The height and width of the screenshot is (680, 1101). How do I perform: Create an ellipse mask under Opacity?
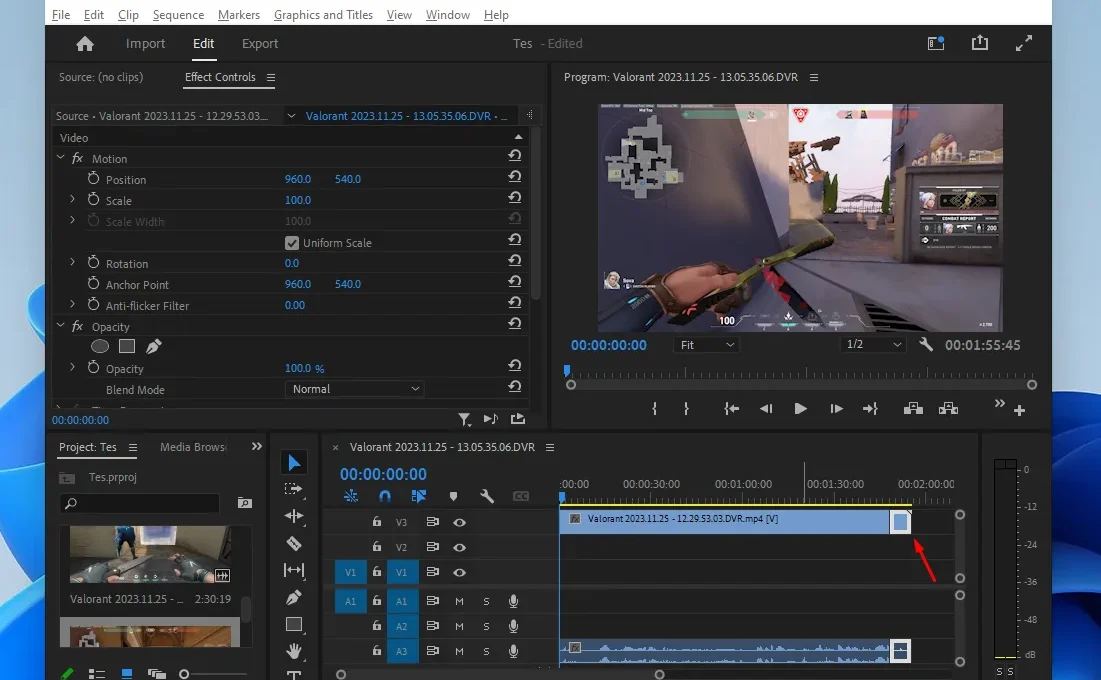[x=100, y=346]
